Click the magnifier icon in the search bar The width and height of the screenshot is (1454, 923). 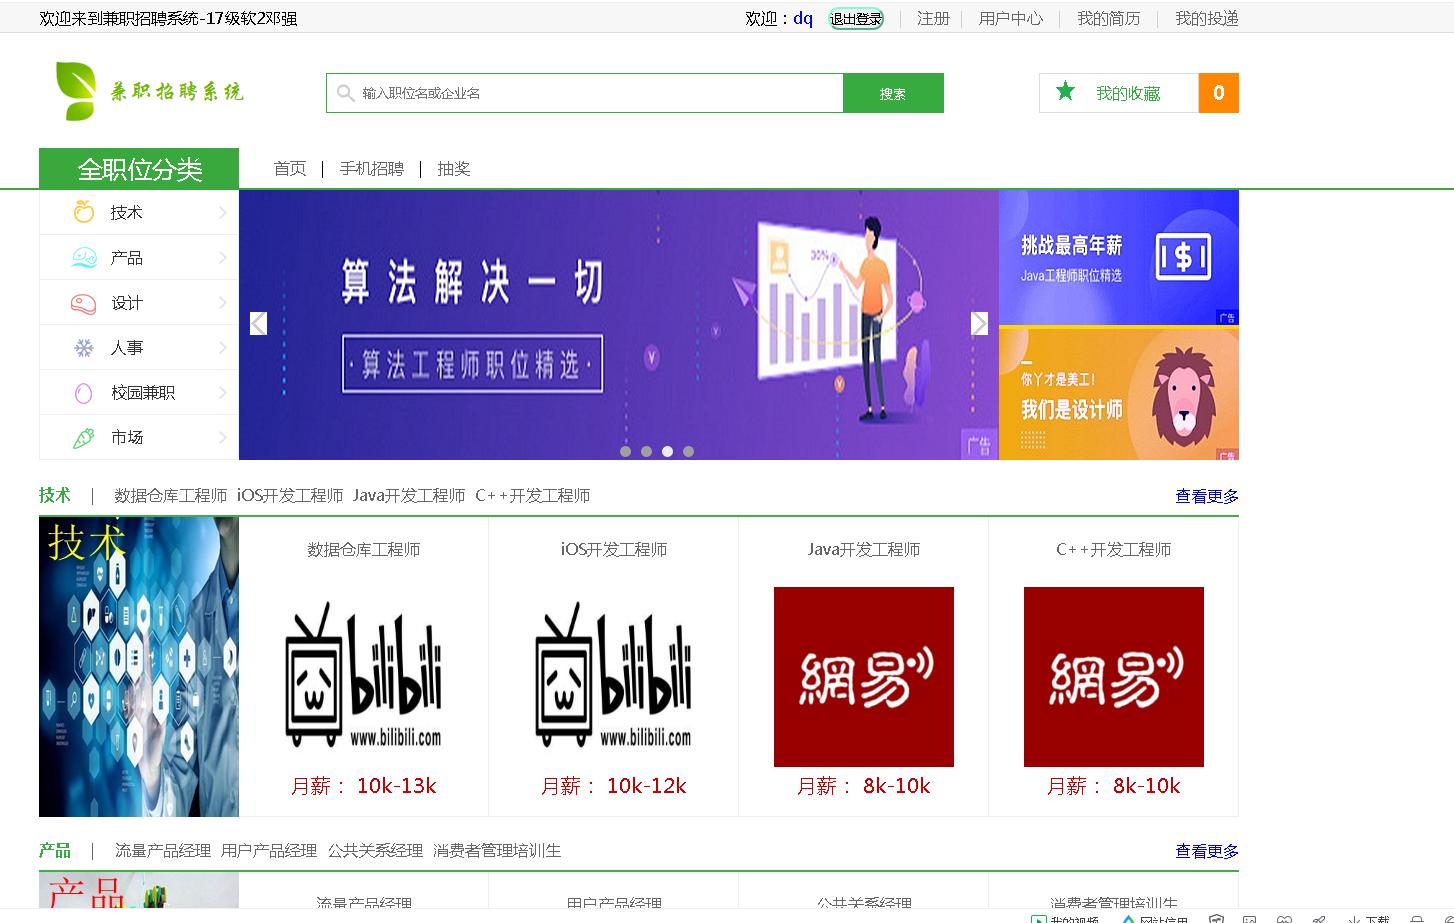pos(344,92)
